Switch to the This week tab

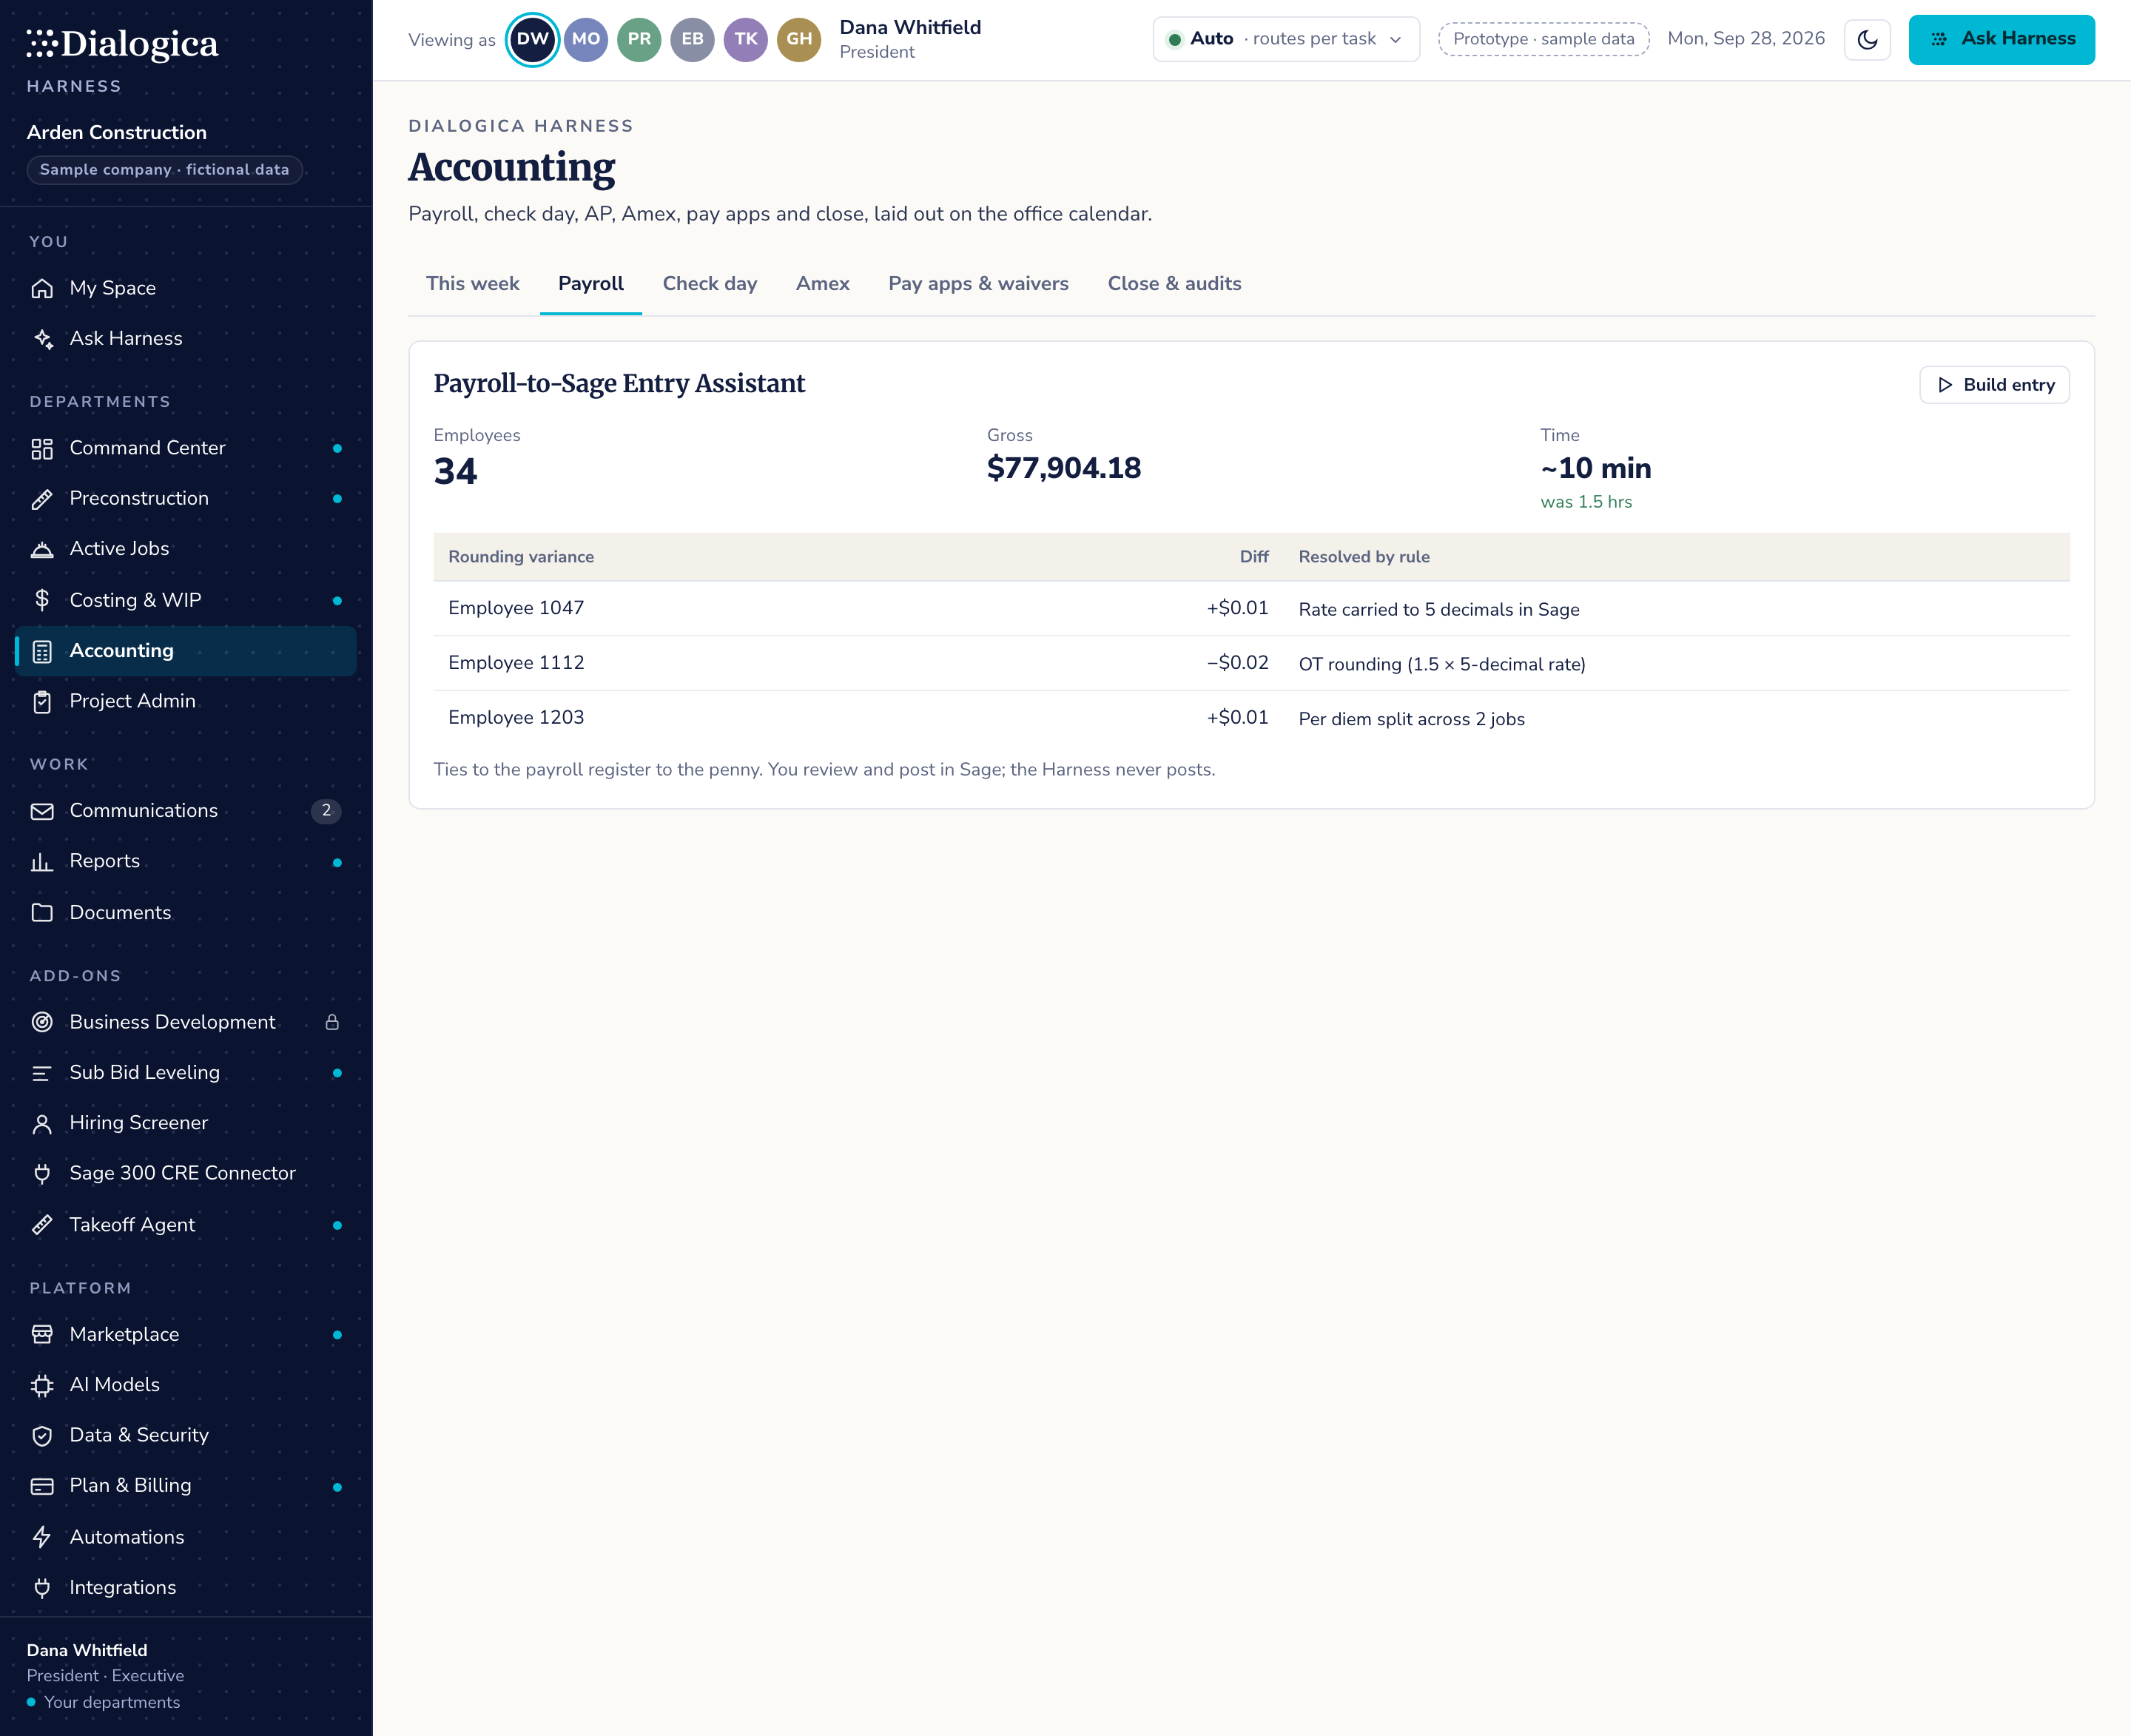(473, 284)
